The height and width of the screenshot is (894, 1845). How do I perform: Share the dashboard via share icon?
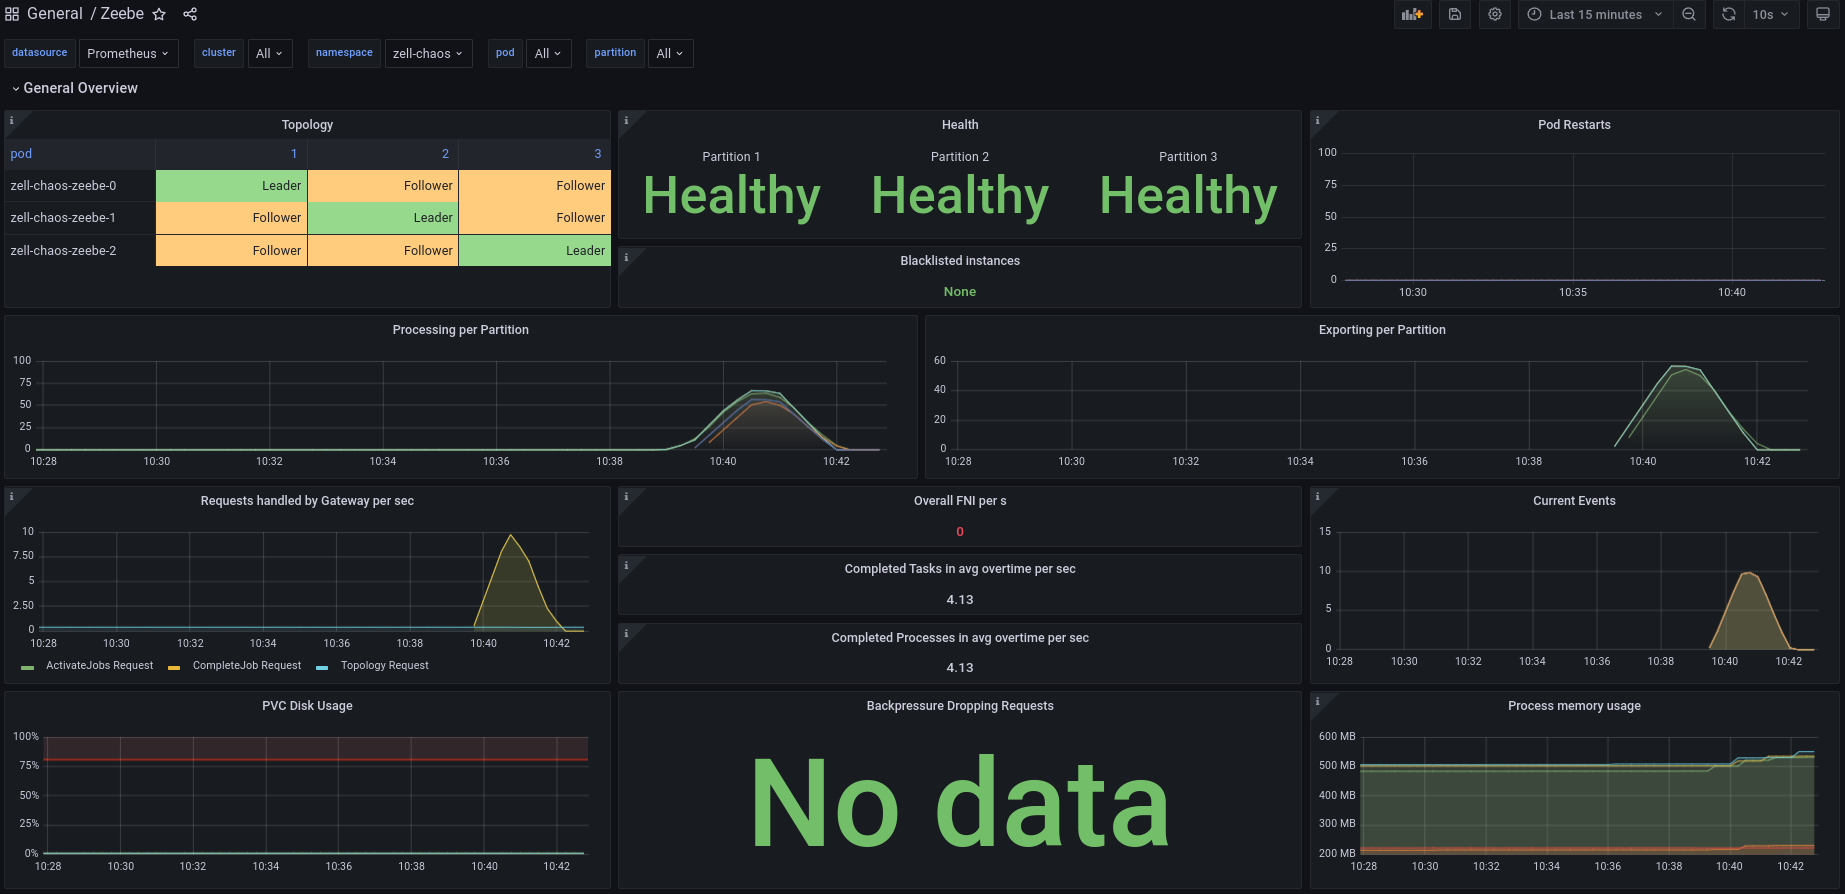pyautogui.click(x=190, y=14)
